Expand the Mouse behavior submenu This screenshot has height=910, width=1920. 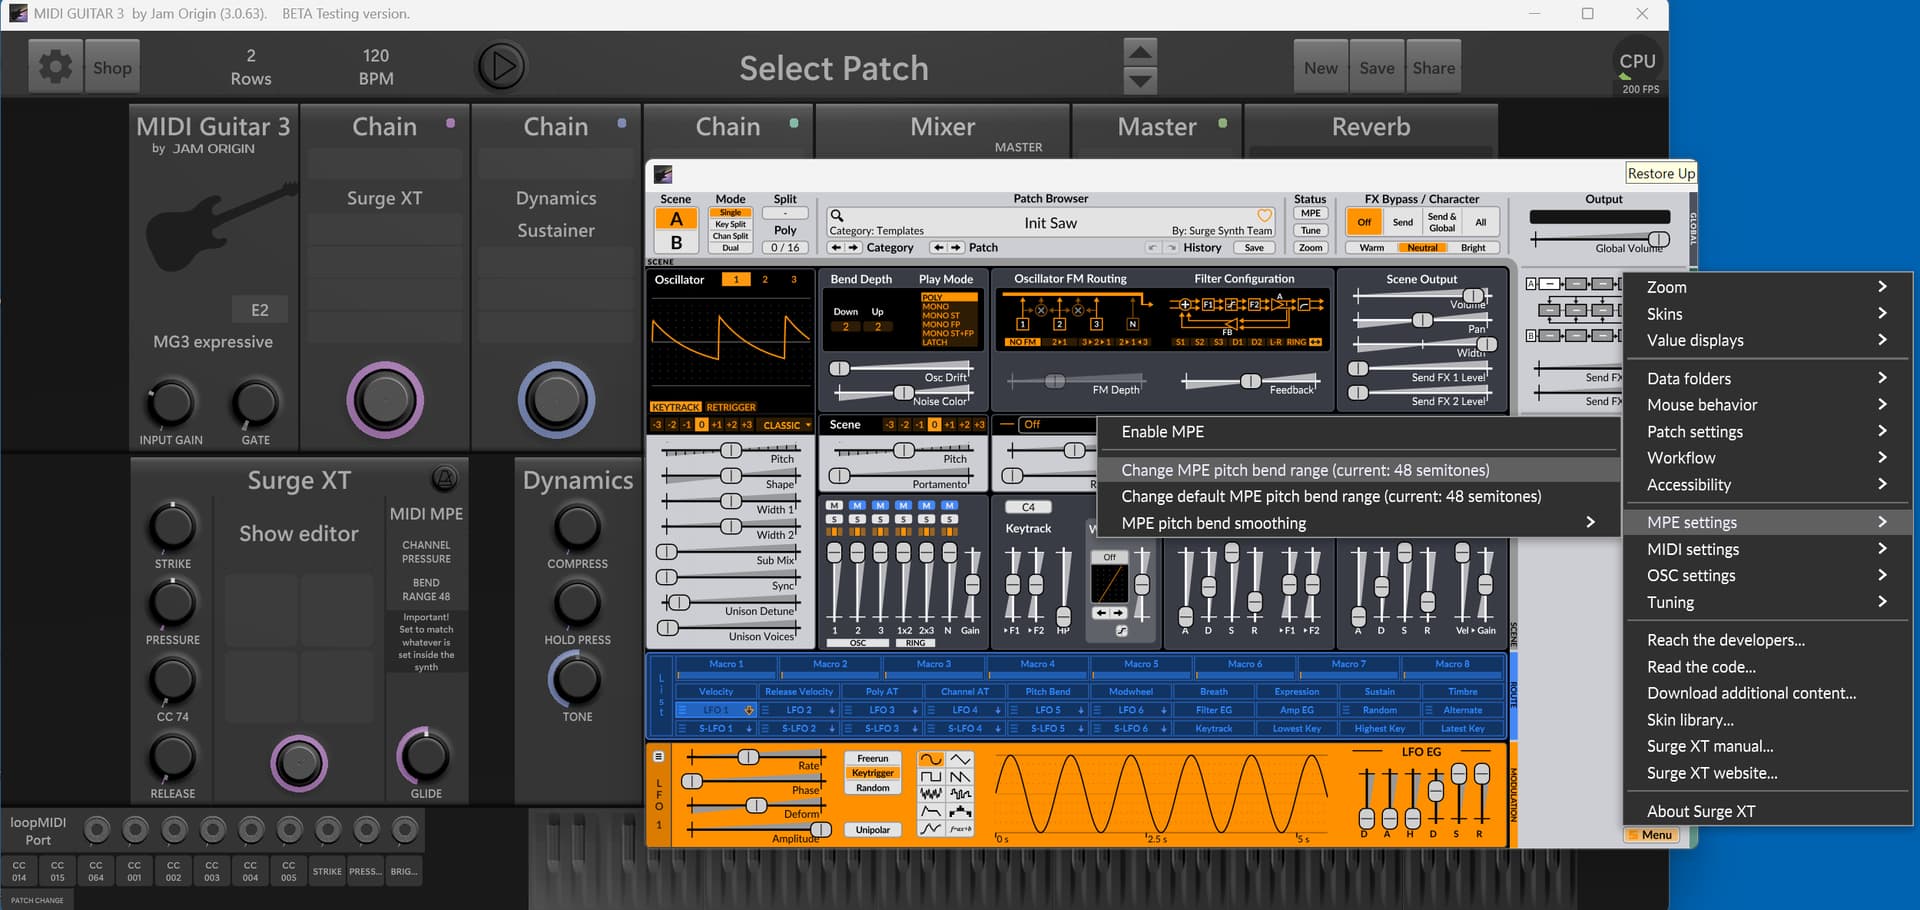pyautogui.click(x=1768, y=405)
